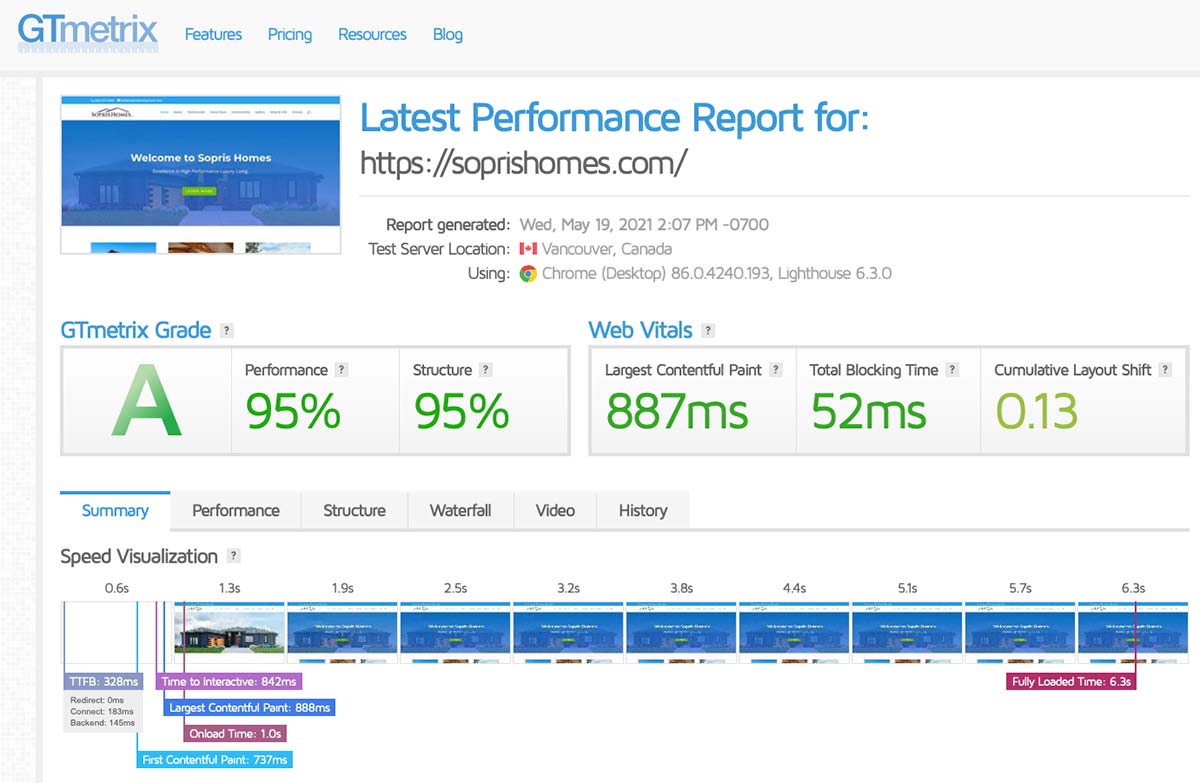Click the 5.1s filmstrip frame
Image resolution: width=1200 pixels, height=783 pixels.
[907, 632]
